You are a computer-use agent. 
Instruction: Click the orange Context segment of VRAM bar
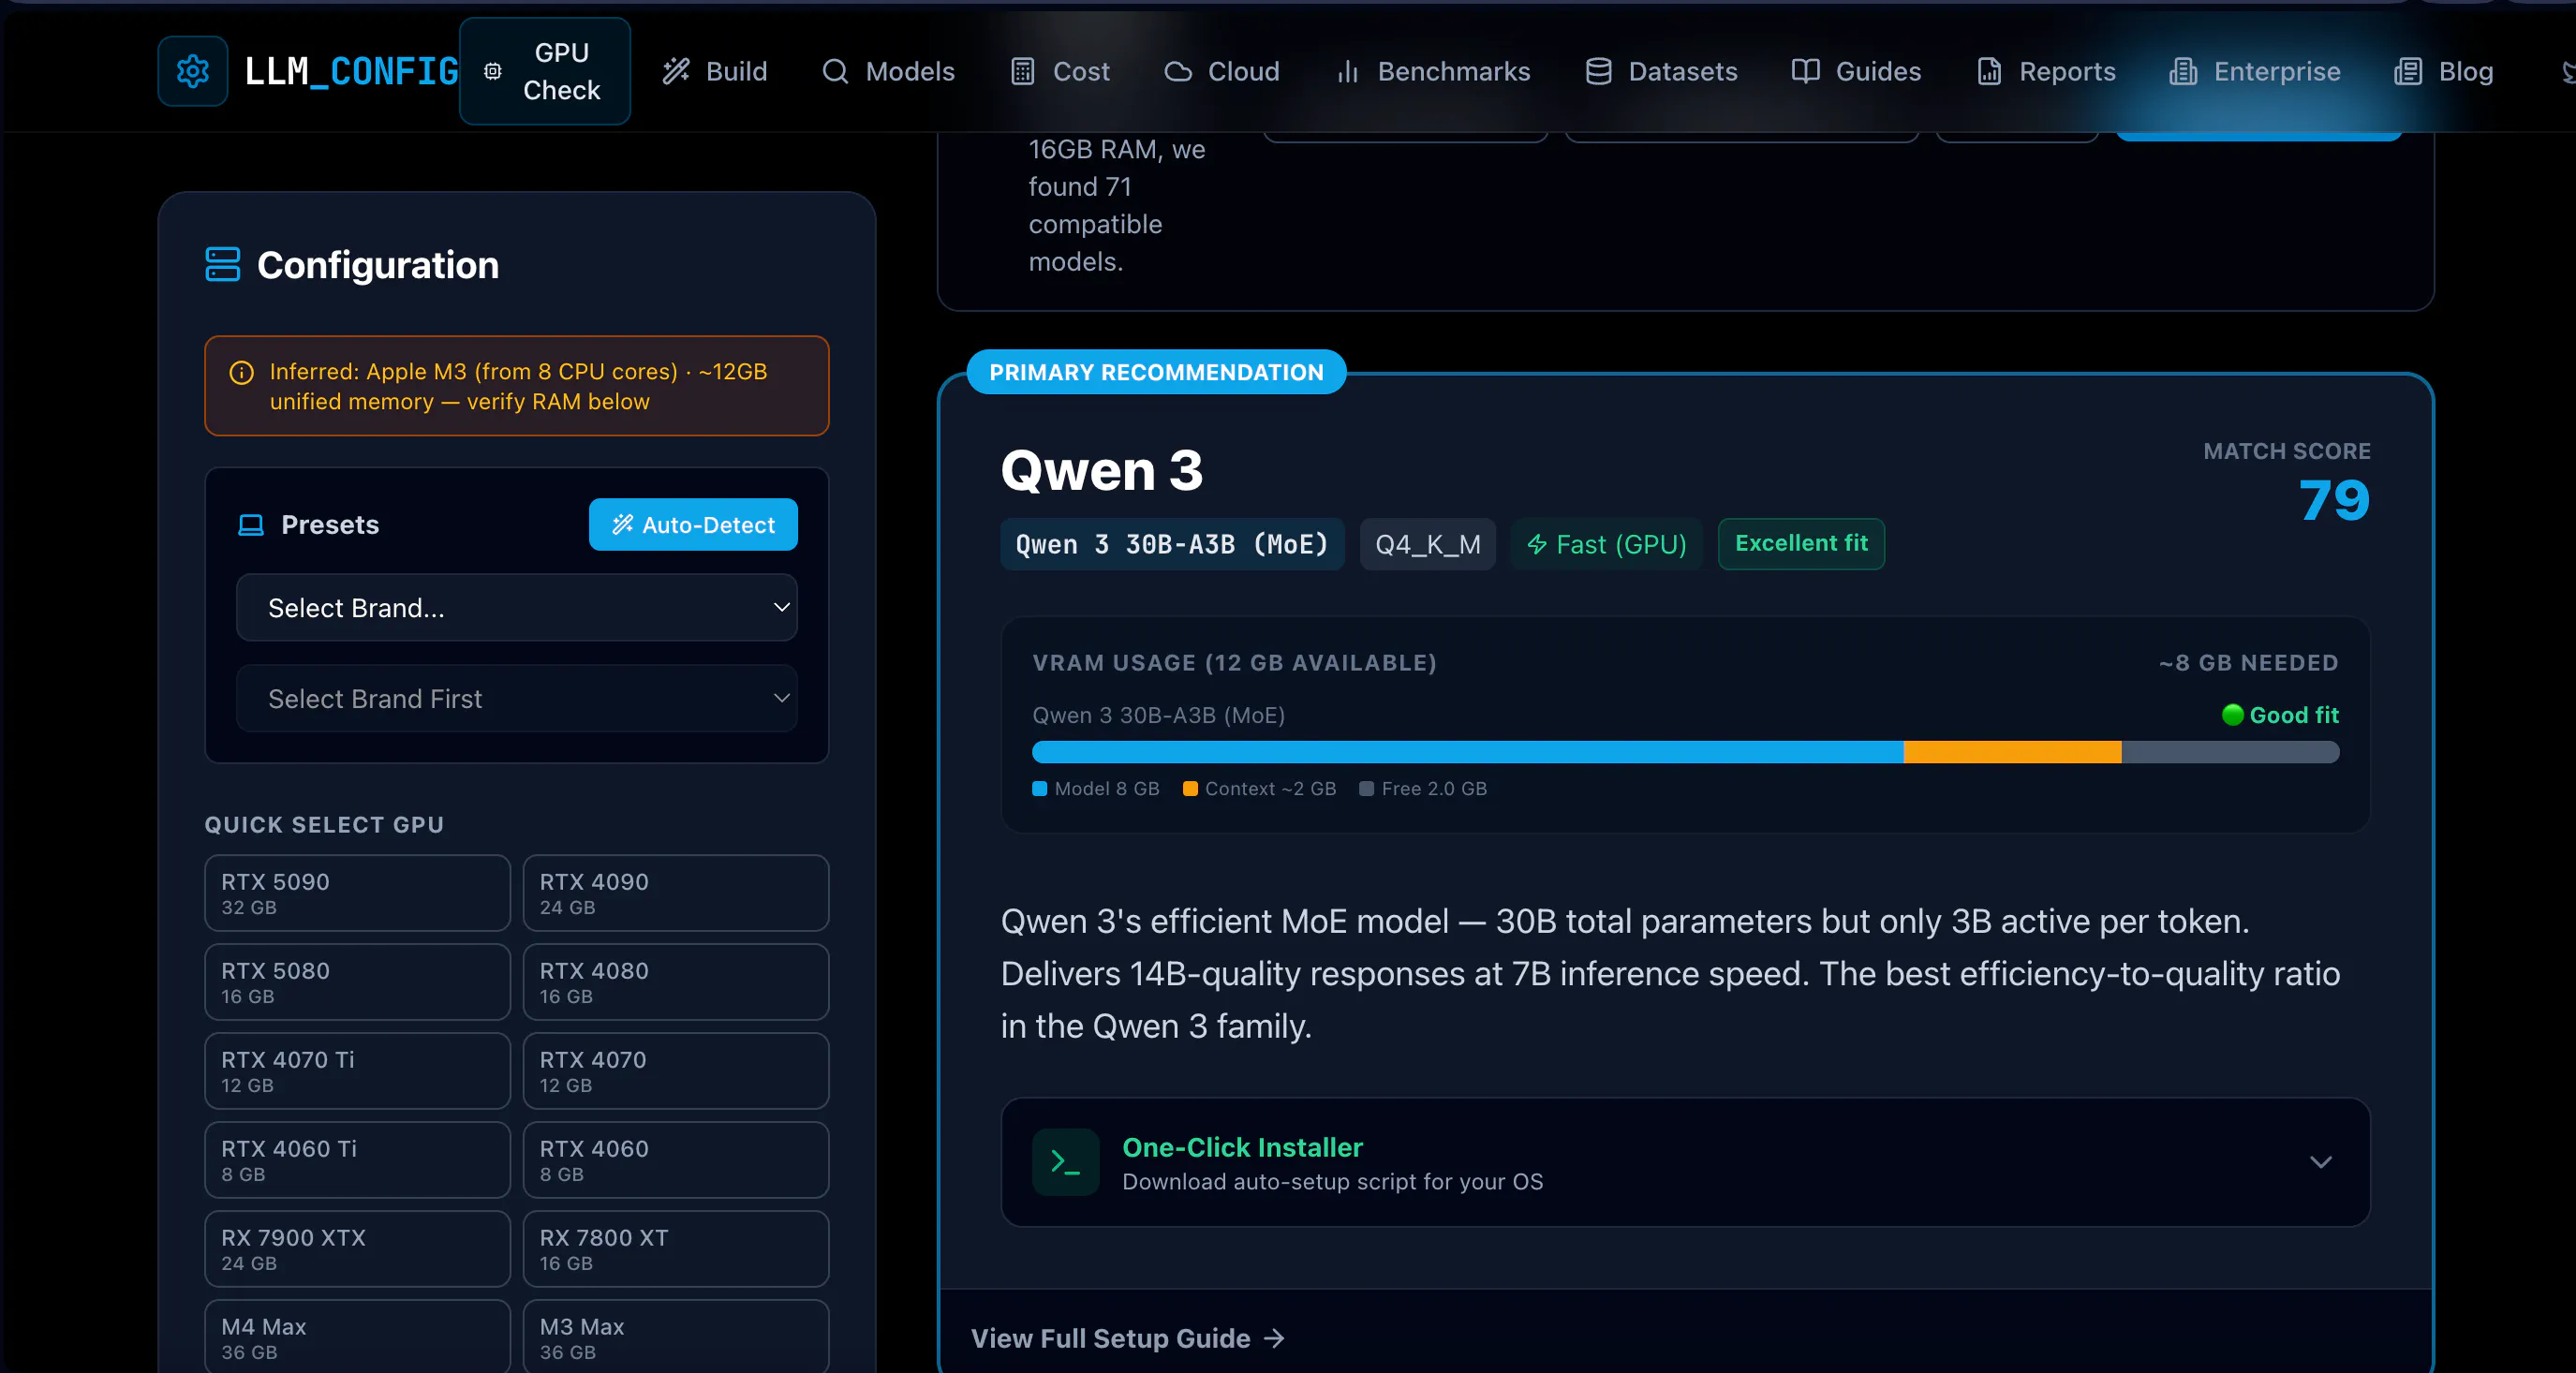tap(2012, 752)
